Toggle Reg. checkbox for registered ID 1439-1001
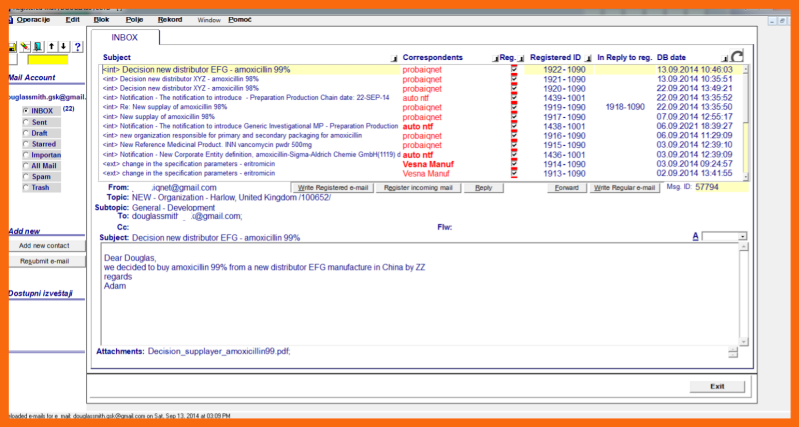The height and width of the screenshot is (427, 799). click(x=514, y=98)
